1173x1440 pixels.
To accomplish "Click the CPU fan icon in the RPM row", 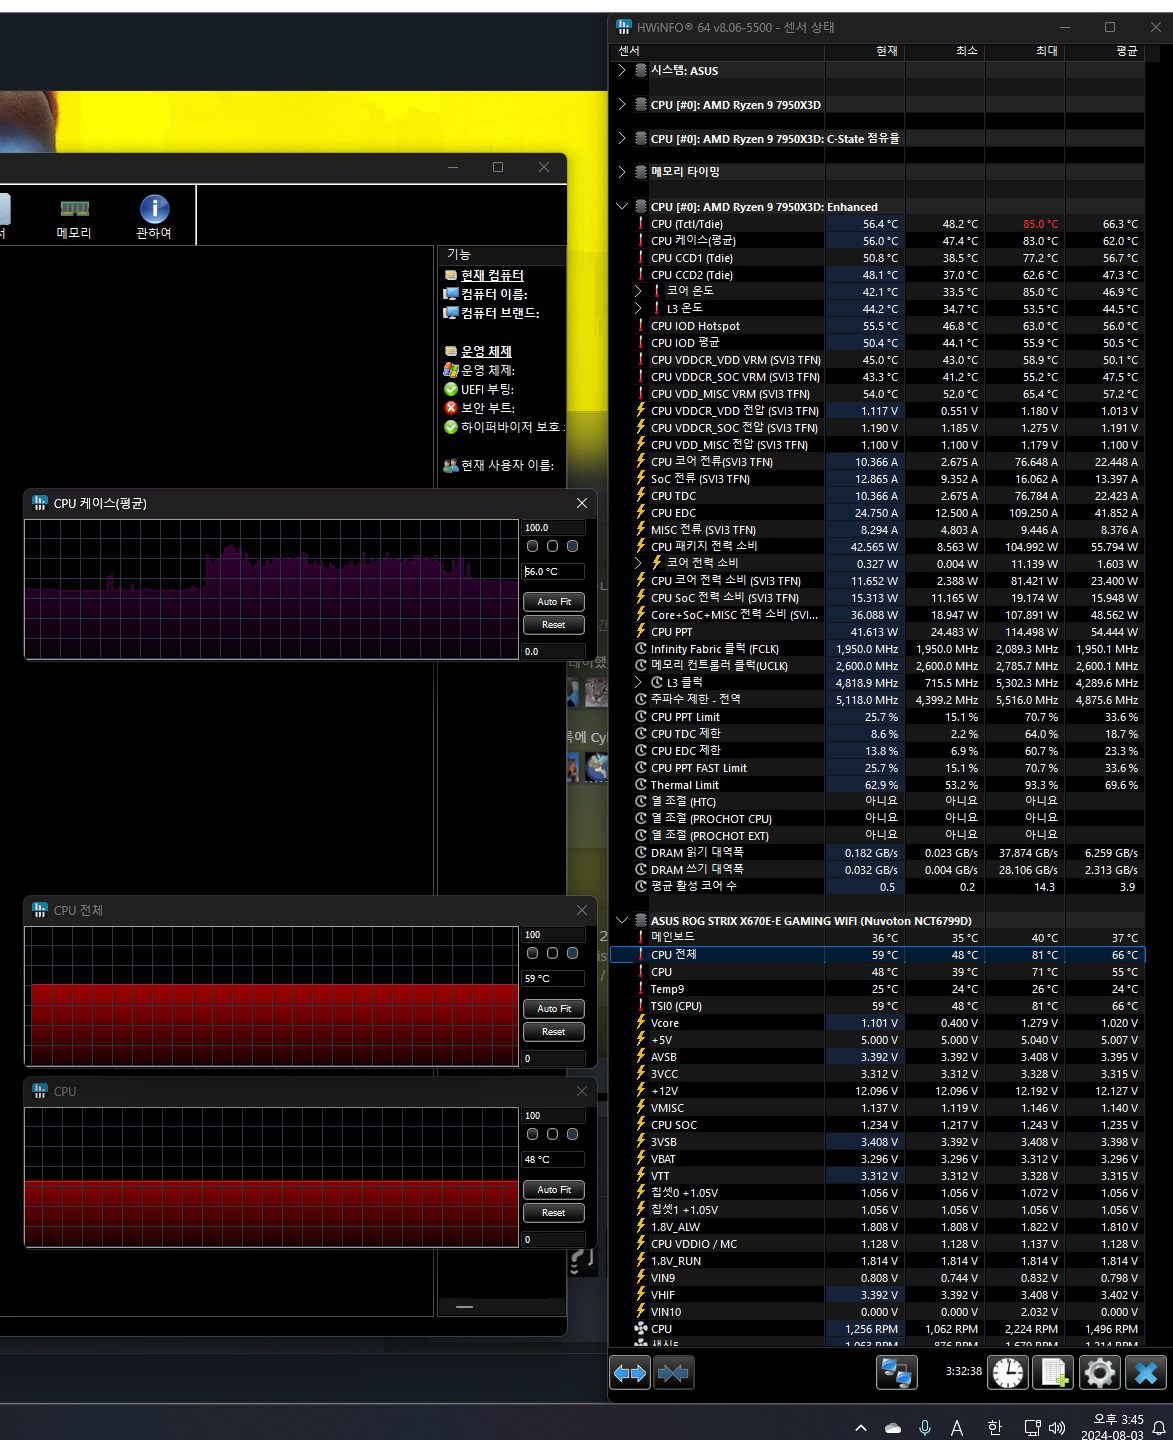I will point(641,1329).
